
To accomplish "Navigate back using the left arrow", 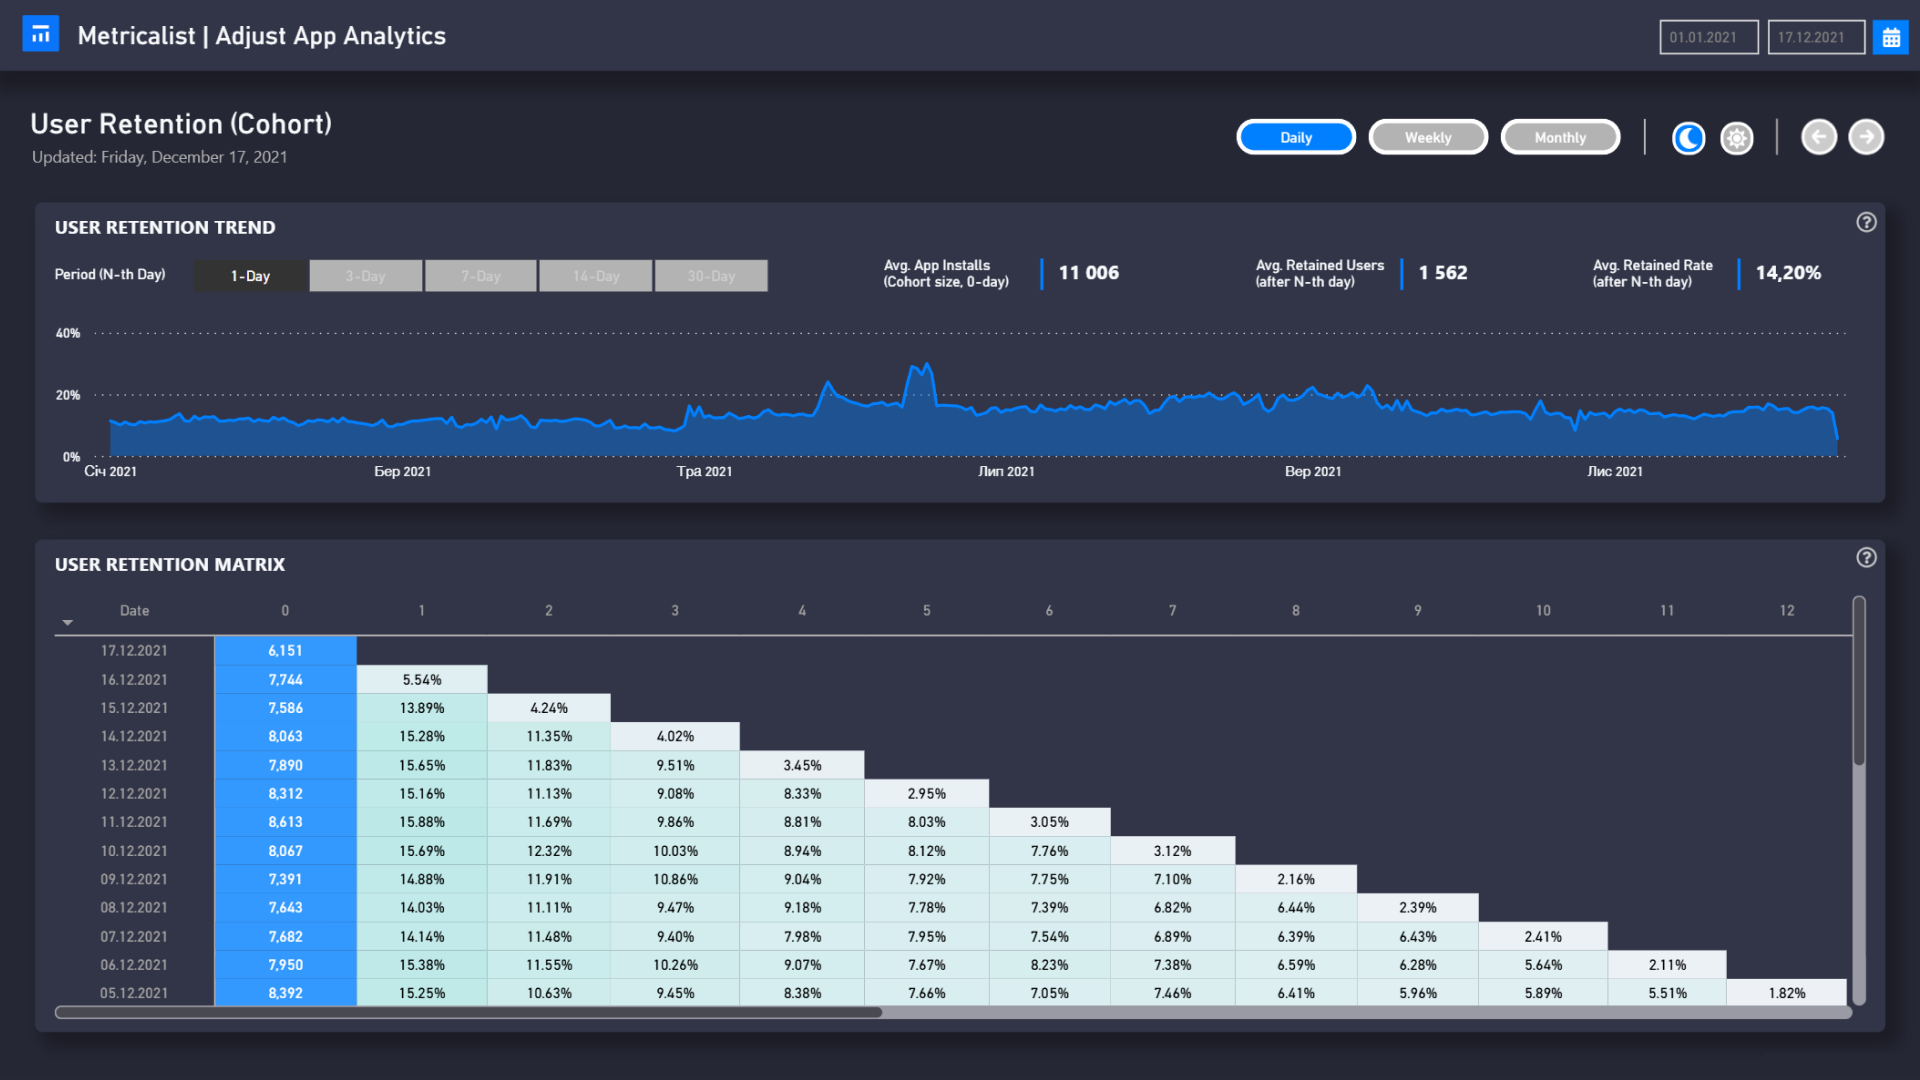I will coord(1819,137).
